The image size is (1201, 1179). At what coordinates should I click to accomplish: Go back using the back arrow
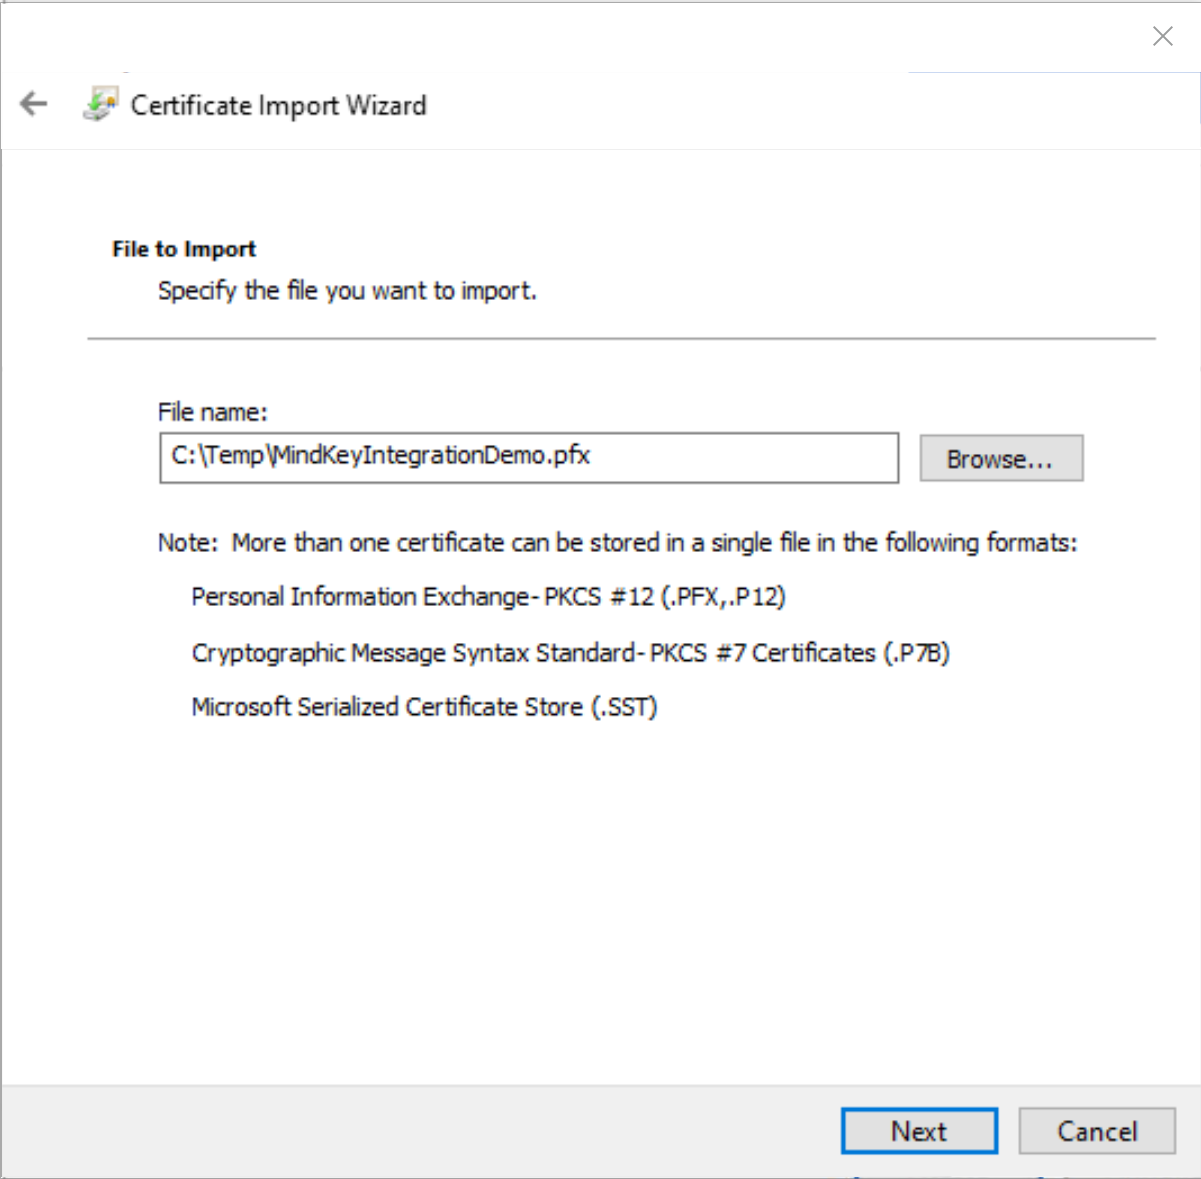[34, 104]
